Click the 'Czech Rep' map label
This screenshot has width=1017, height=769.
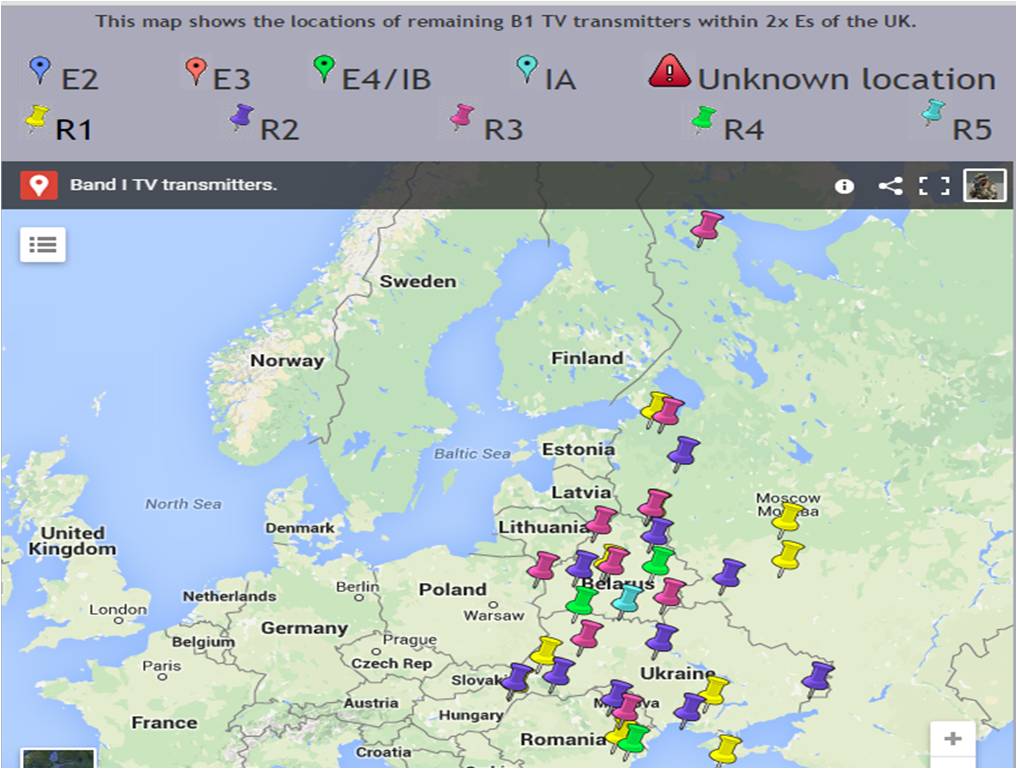click(x=391, y=663)
